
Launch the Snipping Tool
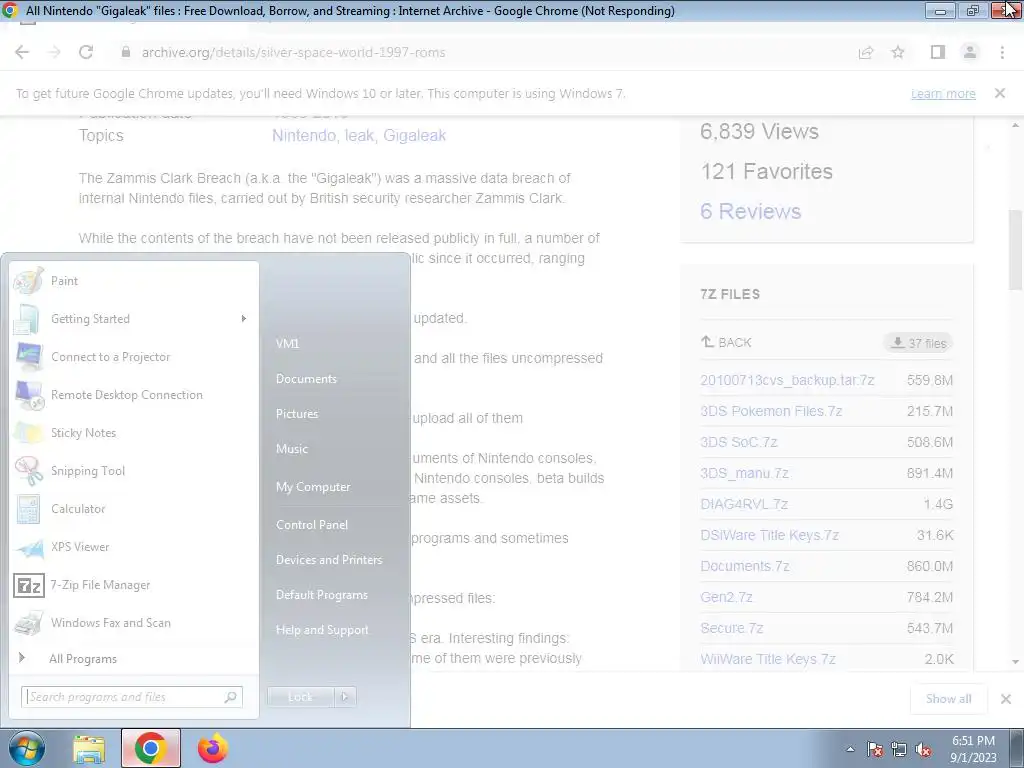135,471
